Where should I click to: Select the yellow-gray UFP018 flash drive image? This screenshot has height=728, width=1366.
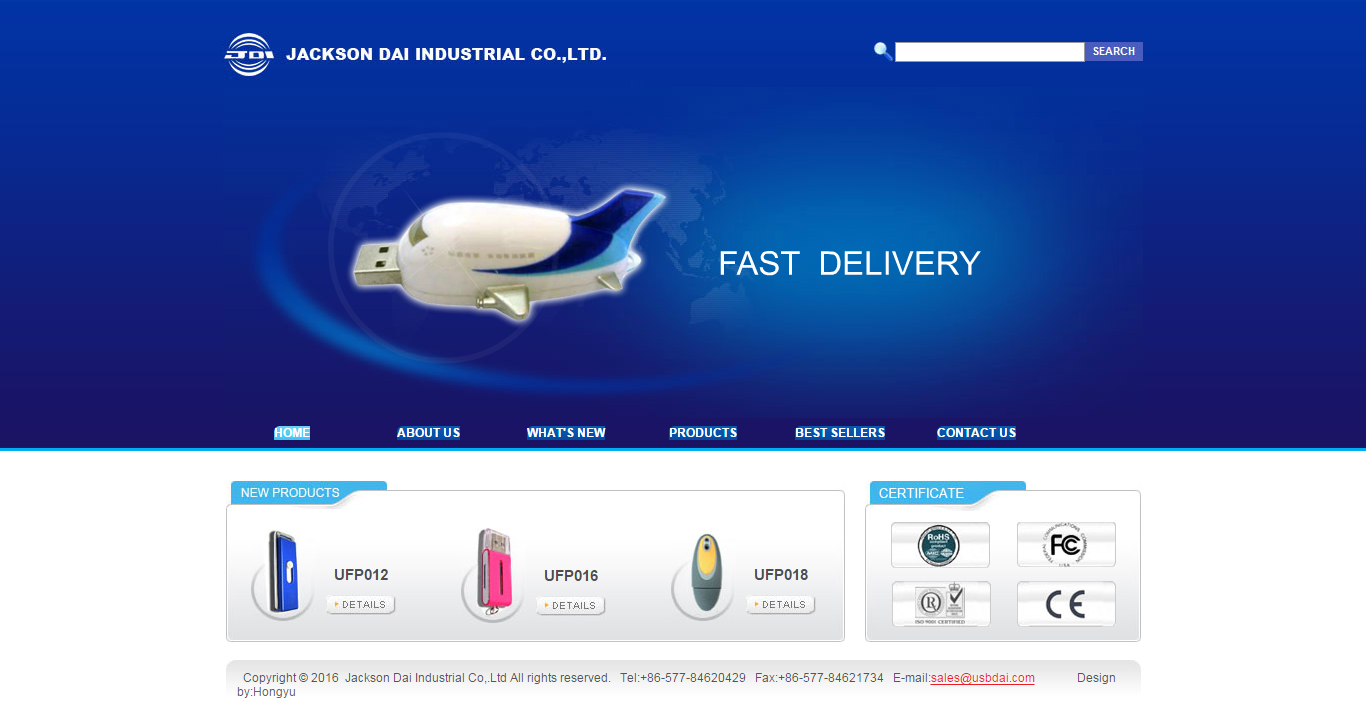704,577
